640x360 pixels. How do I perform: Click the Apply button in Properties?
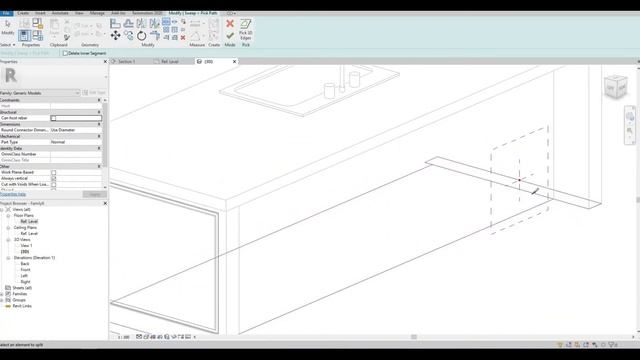pyautogui.click(x=94, y=194)
